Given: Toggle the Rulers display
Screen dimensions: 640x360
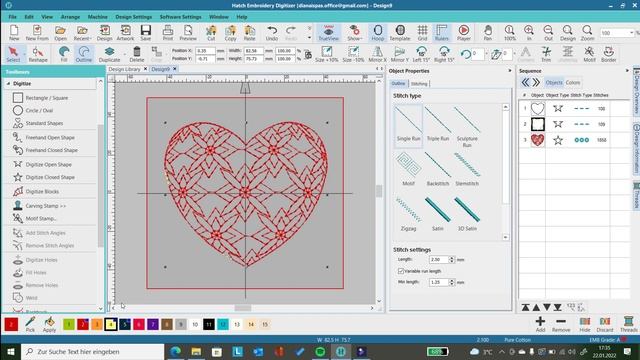Looking at the screenshot, I should click(x=441, y=33).
